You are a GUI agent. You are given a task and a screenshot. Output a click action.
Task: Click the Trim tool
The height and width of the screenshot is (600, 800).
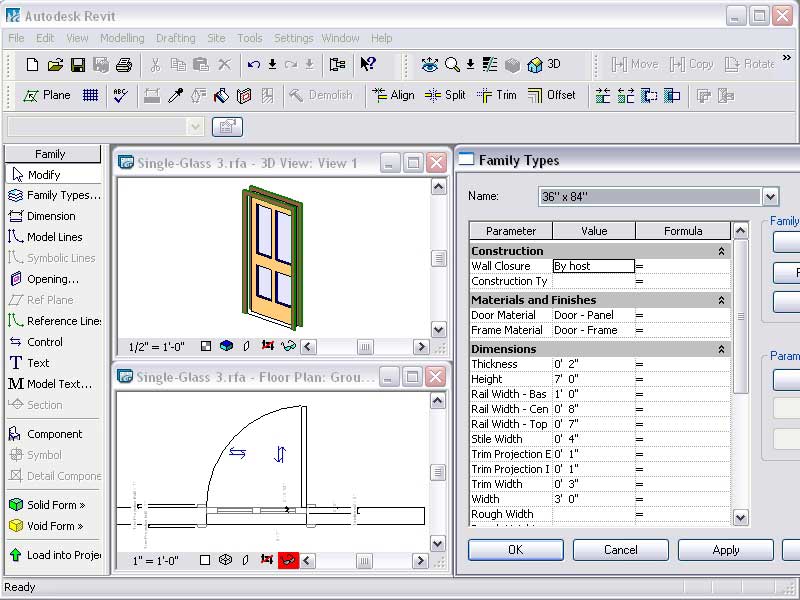click(x=496, y=95)
